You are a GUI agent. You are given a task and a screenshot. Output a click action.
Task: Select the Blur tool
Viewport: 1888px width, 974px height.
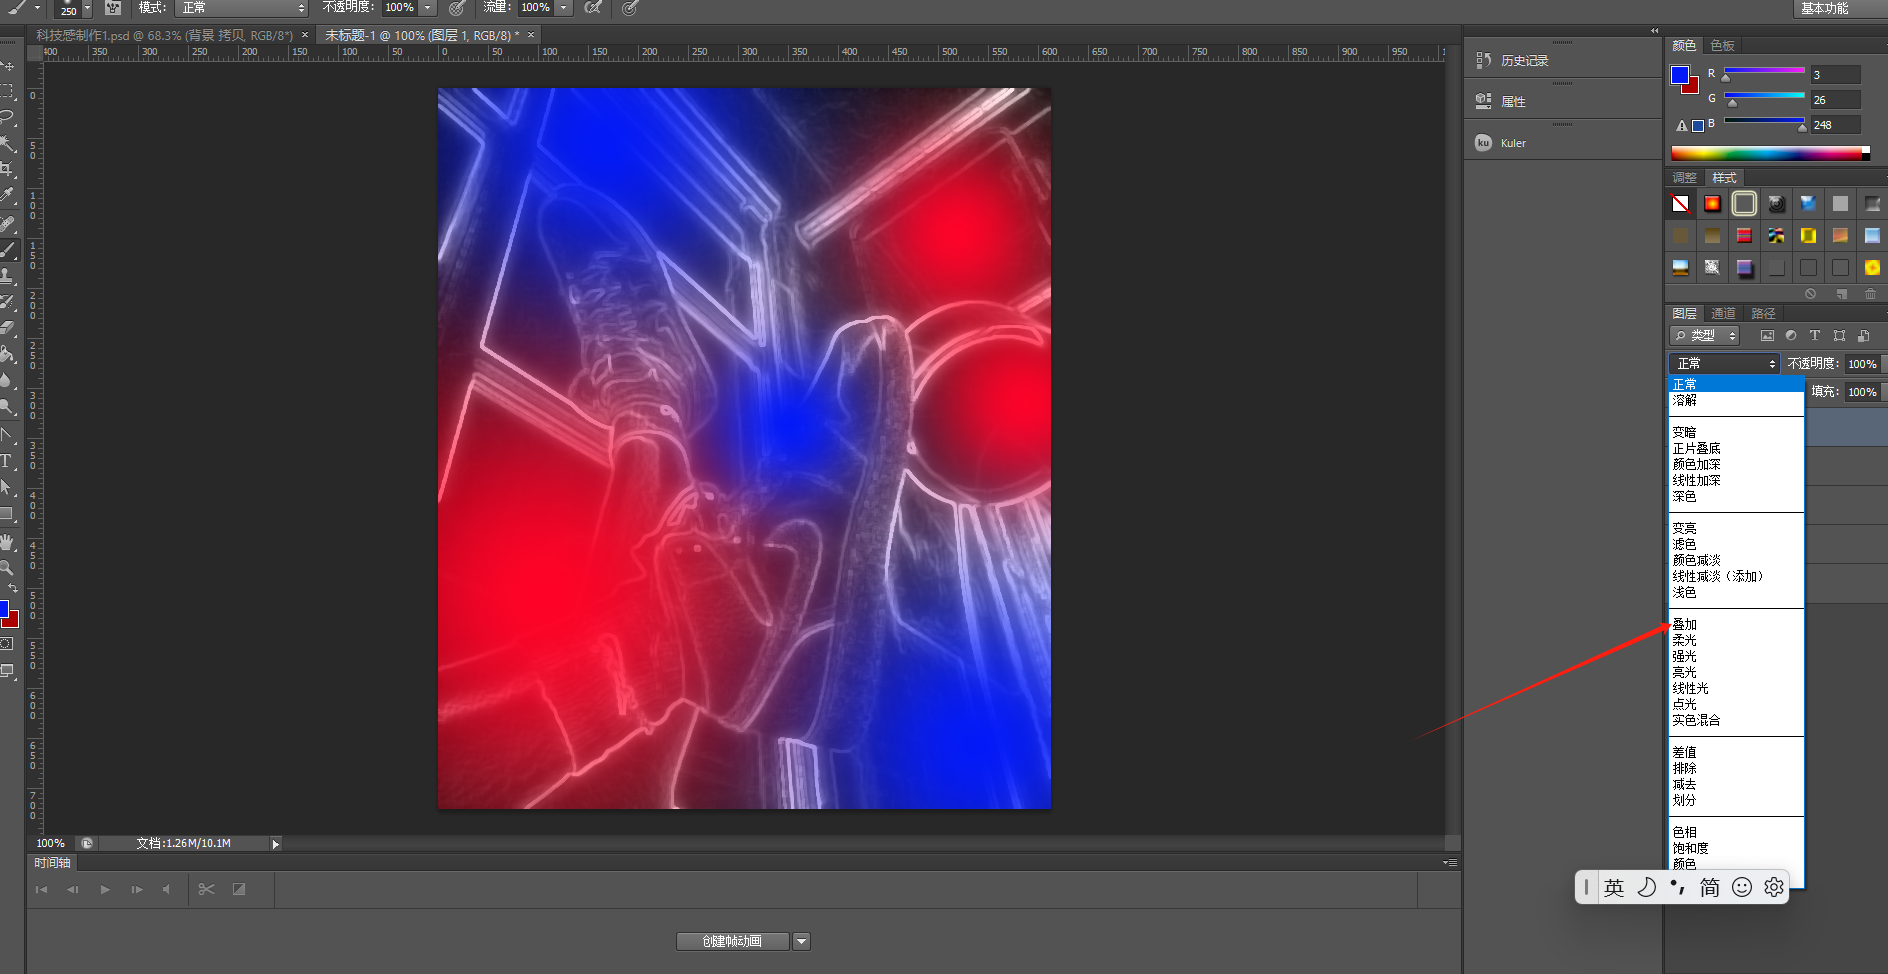[x=8, y=380]
